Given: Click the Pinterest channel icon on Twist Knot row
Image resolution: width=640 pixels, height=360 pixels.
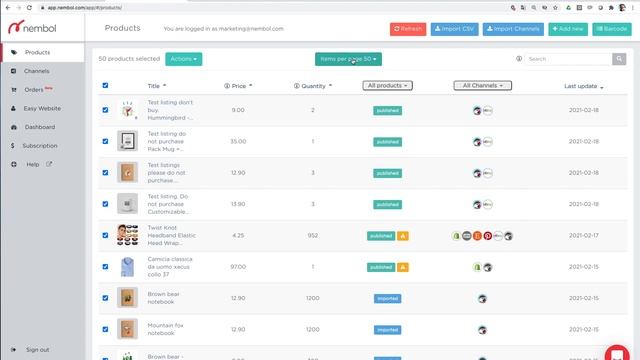Looking at the screenshot, I should (487, 236).
